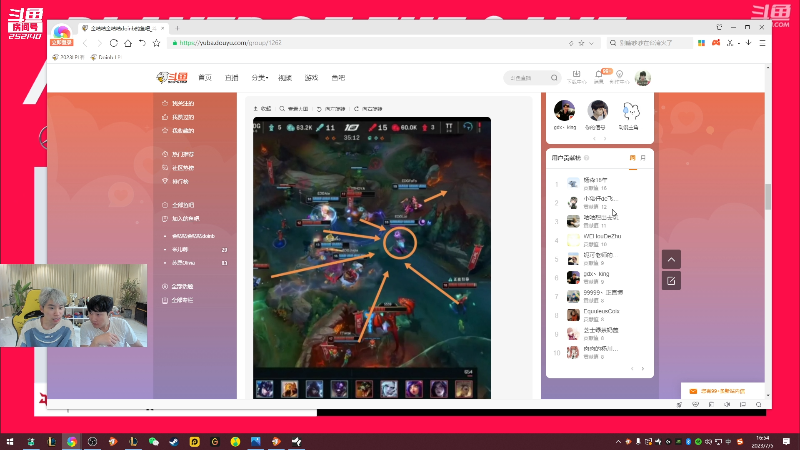Focus the browser search box by the address bar
The width and height of the screenshot is (800, 450).
tap(649, 43)
